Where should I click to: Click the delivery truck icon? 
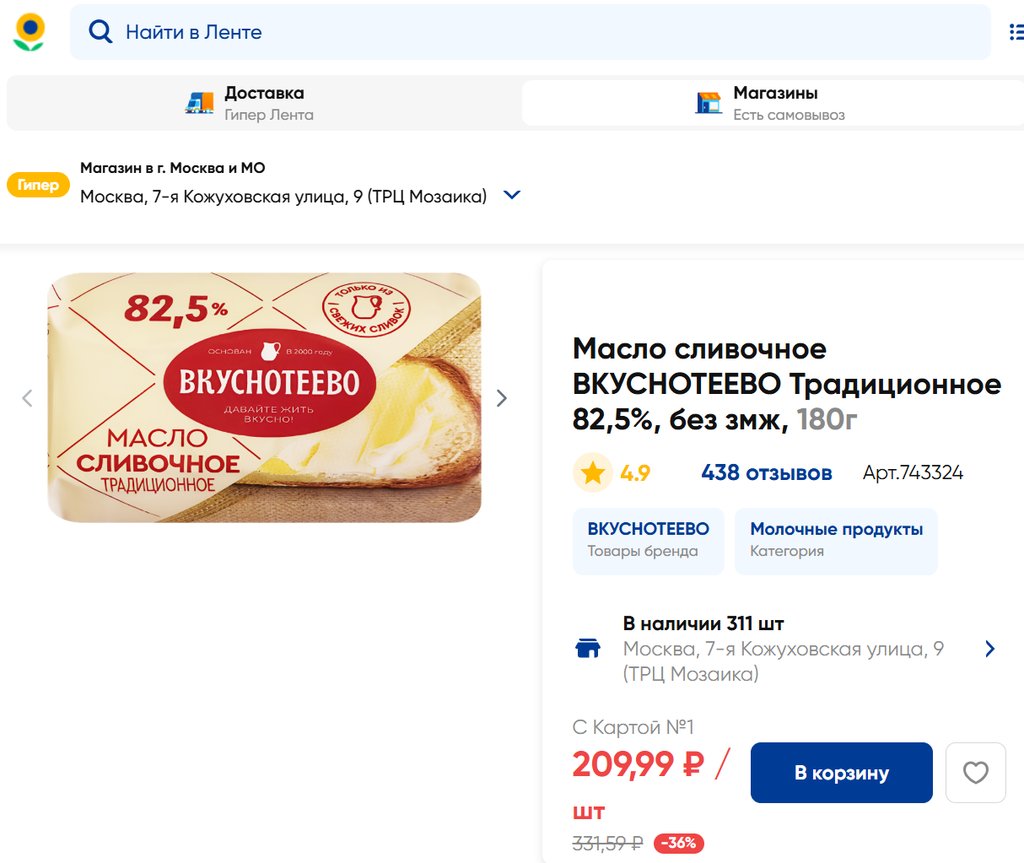point(200,103)
